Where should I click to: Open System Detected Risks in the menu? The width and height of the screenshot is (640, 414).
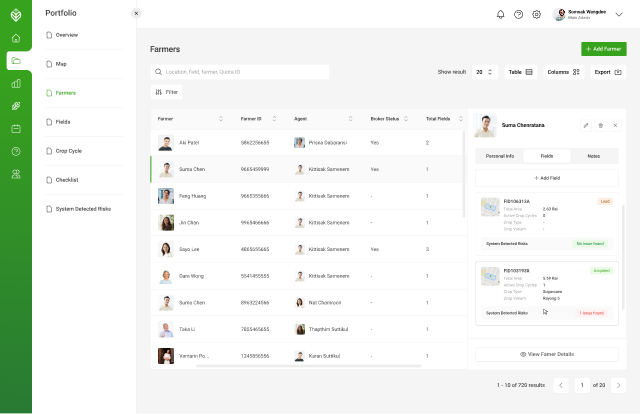(x=84, y=209)
